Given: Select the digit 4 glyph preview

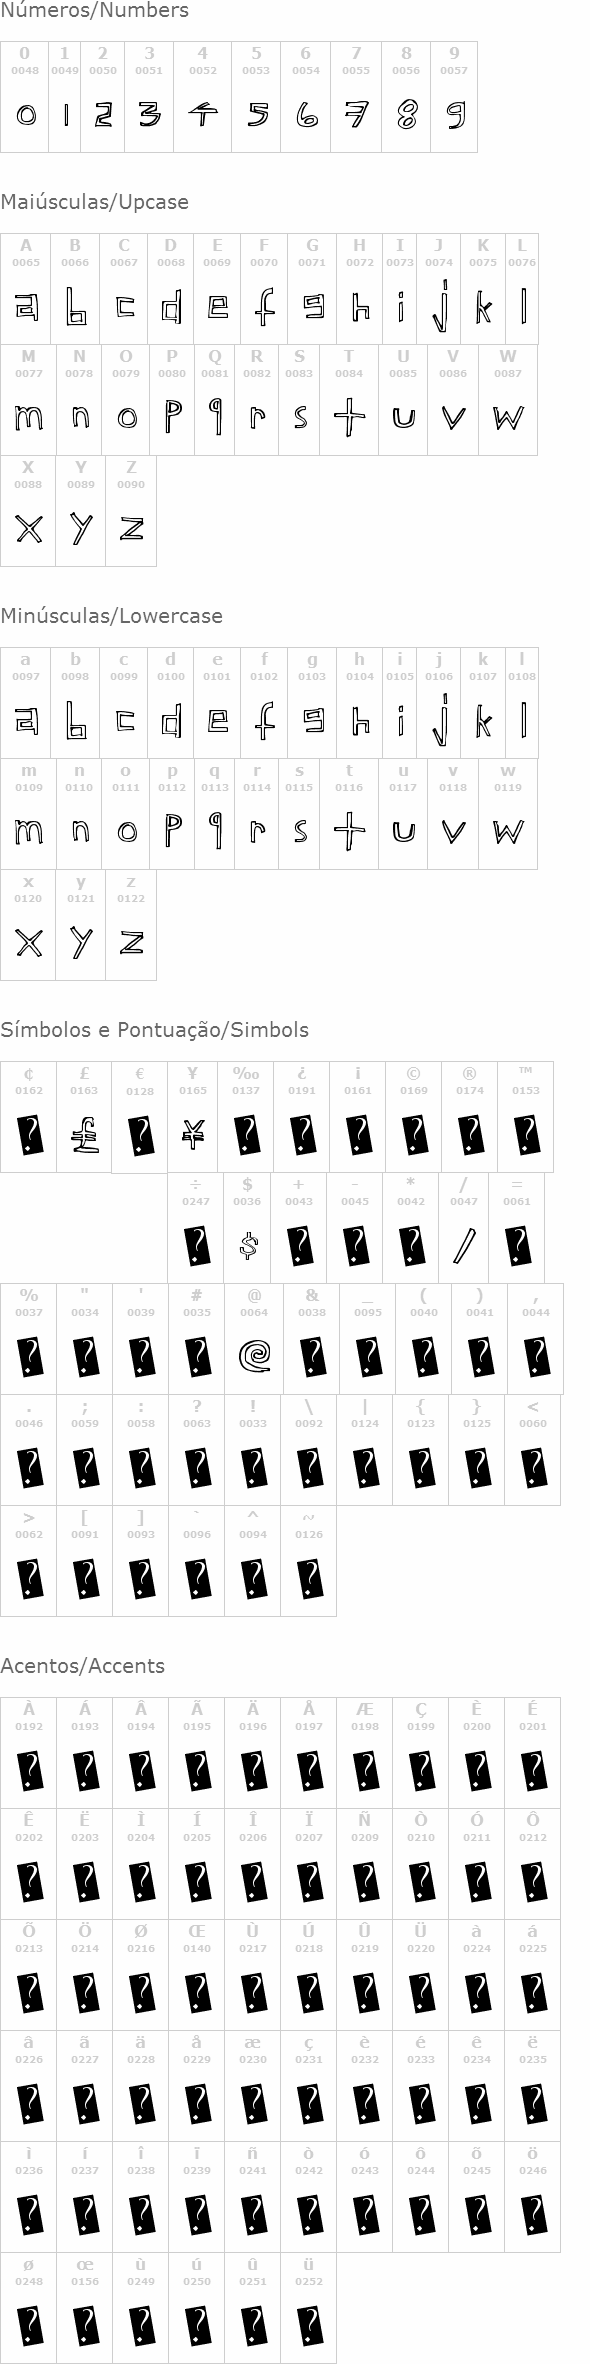Looking at the screenshot, I should [x=203, y=115].
